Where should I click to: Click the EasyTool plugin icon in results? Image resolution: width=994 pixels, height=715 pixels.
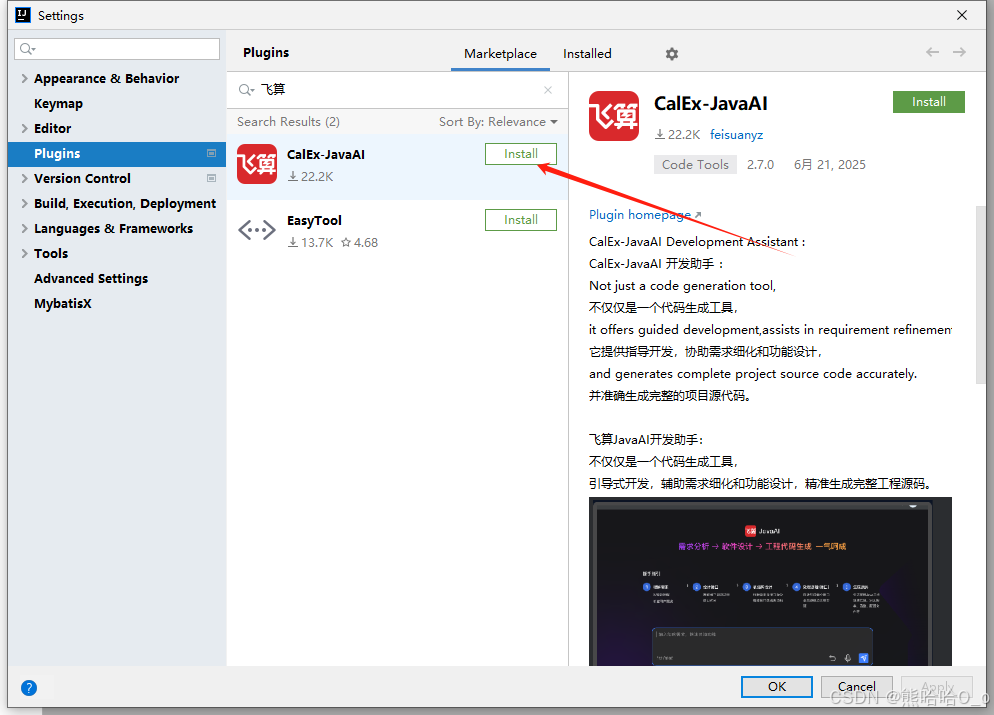coord(257,229)
